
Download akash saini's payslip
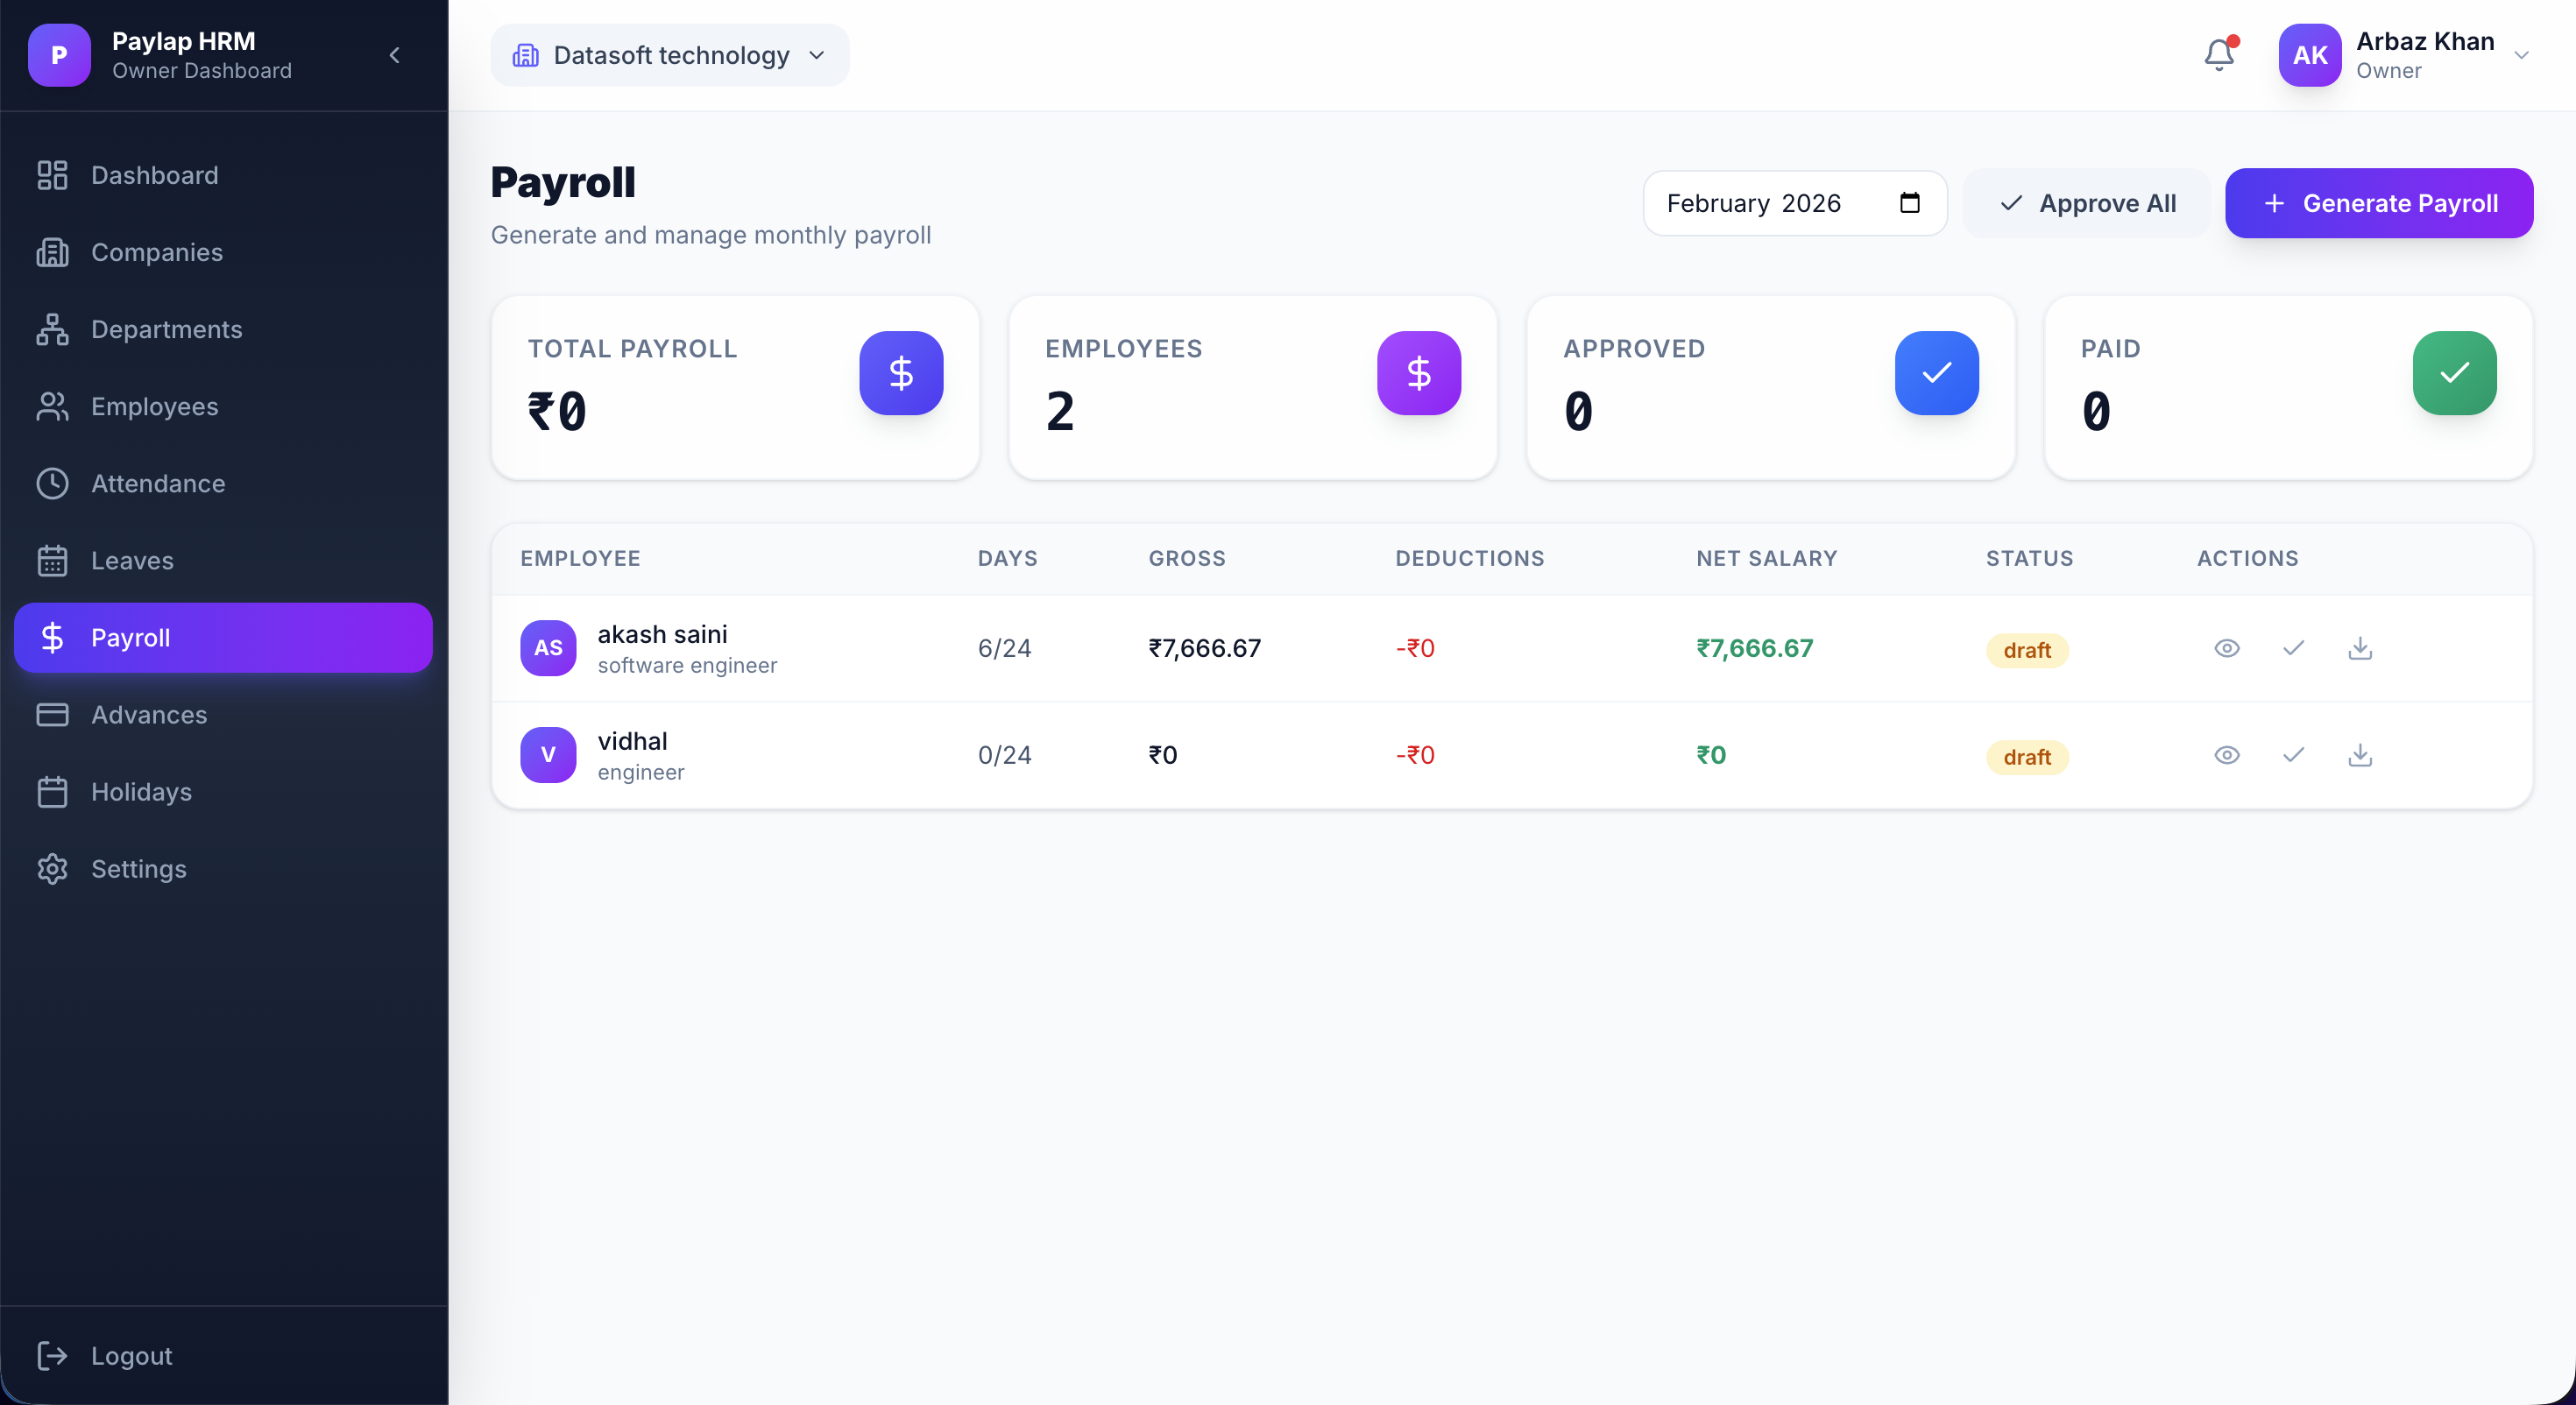click(x=2360, y=648)
